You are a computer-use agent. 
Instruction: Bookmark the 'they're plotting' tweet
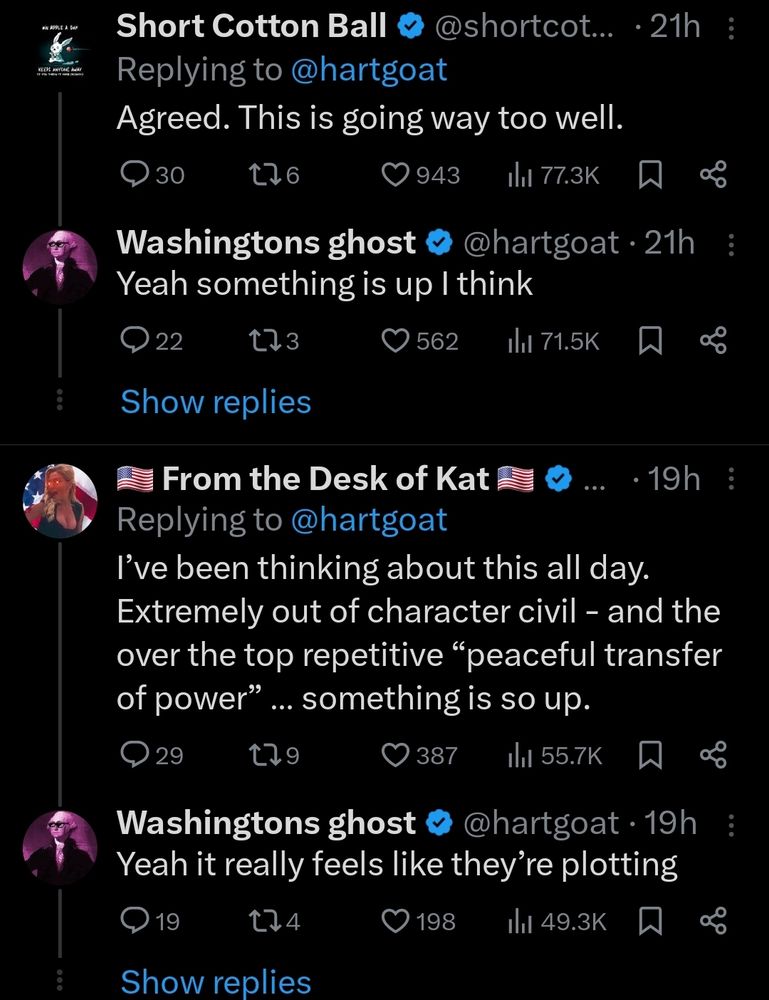[651, 921]
